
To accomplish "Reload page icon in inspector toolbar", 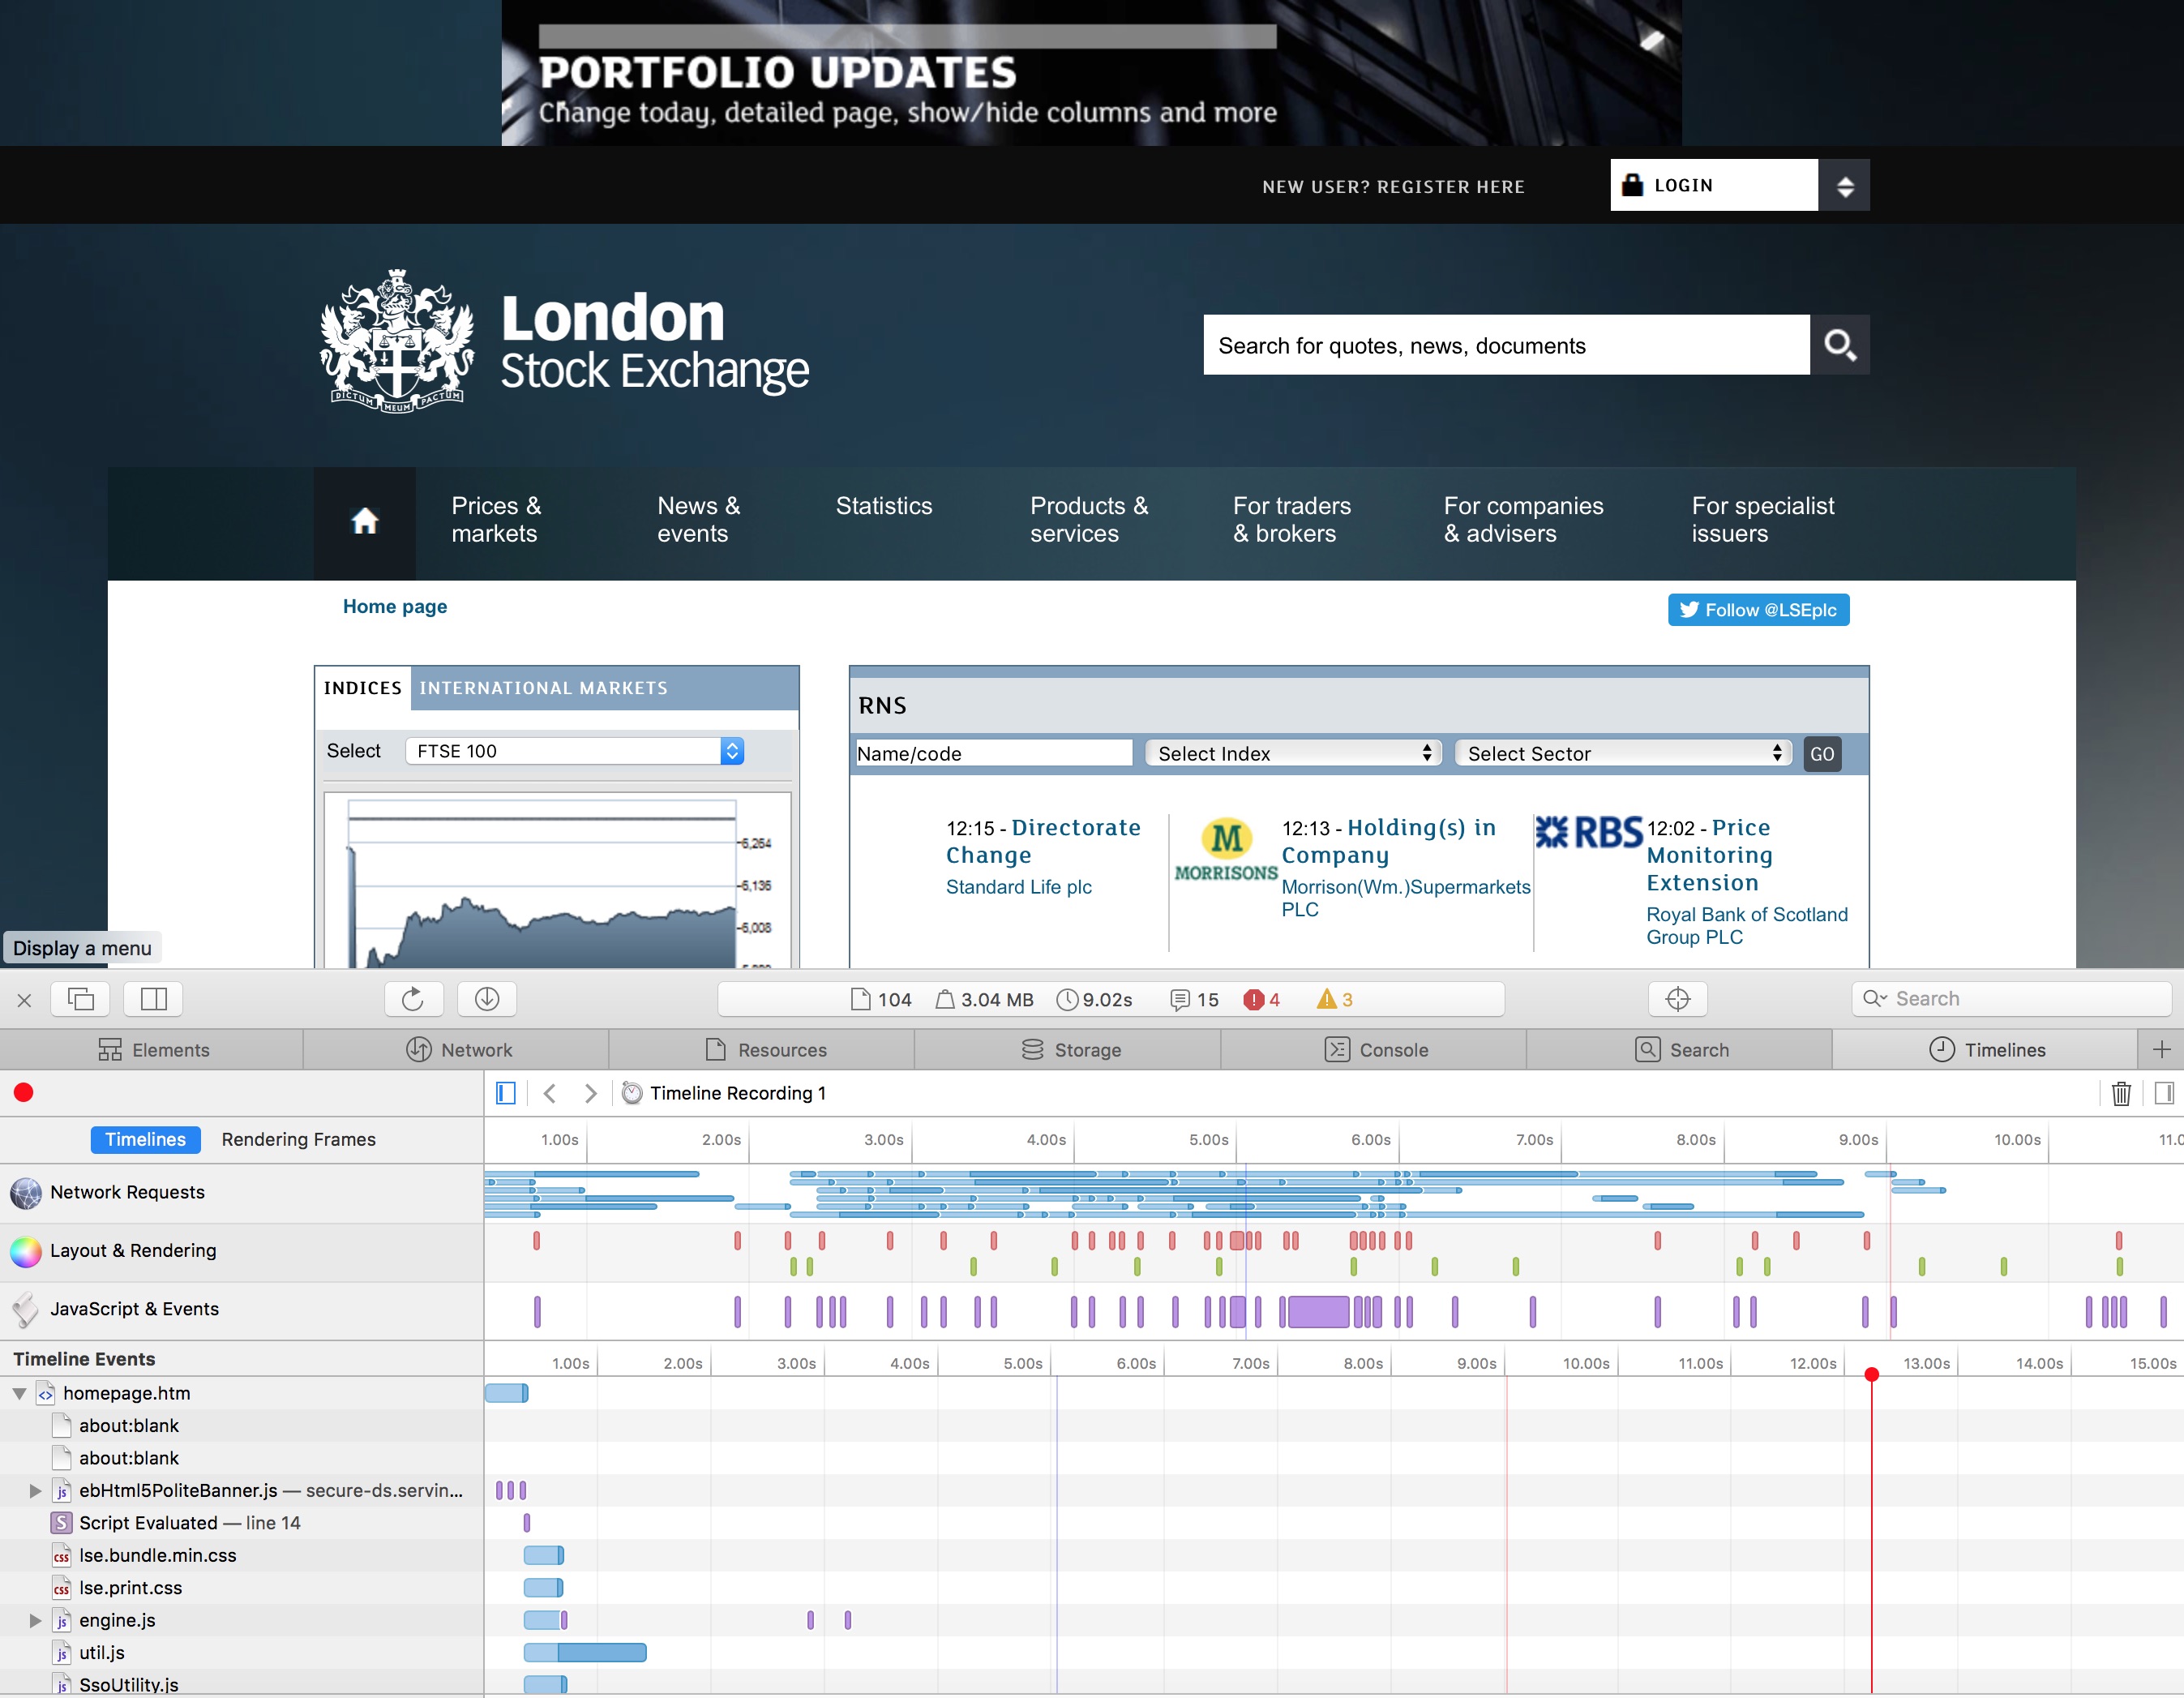I will click(413, 999).
